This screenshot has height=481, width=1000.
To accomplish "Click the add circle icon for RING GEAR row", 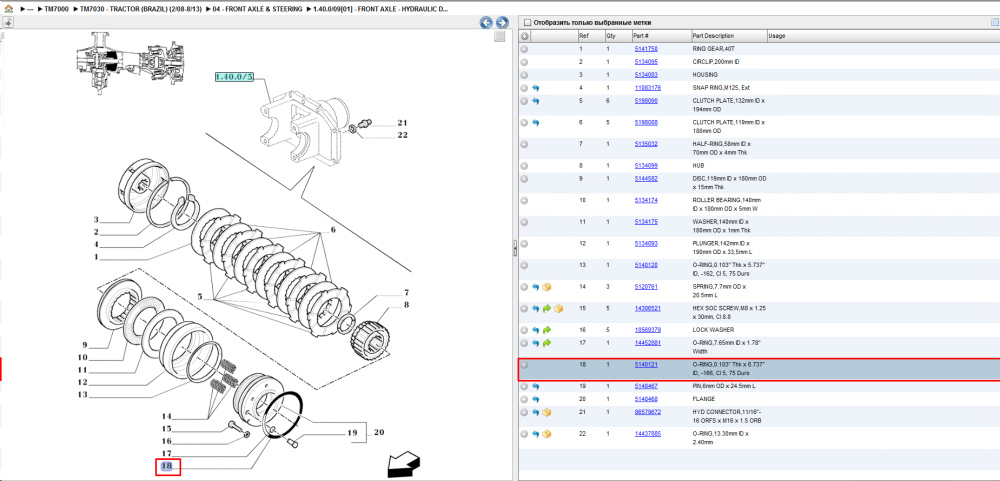I will click(x=524, y=49).
